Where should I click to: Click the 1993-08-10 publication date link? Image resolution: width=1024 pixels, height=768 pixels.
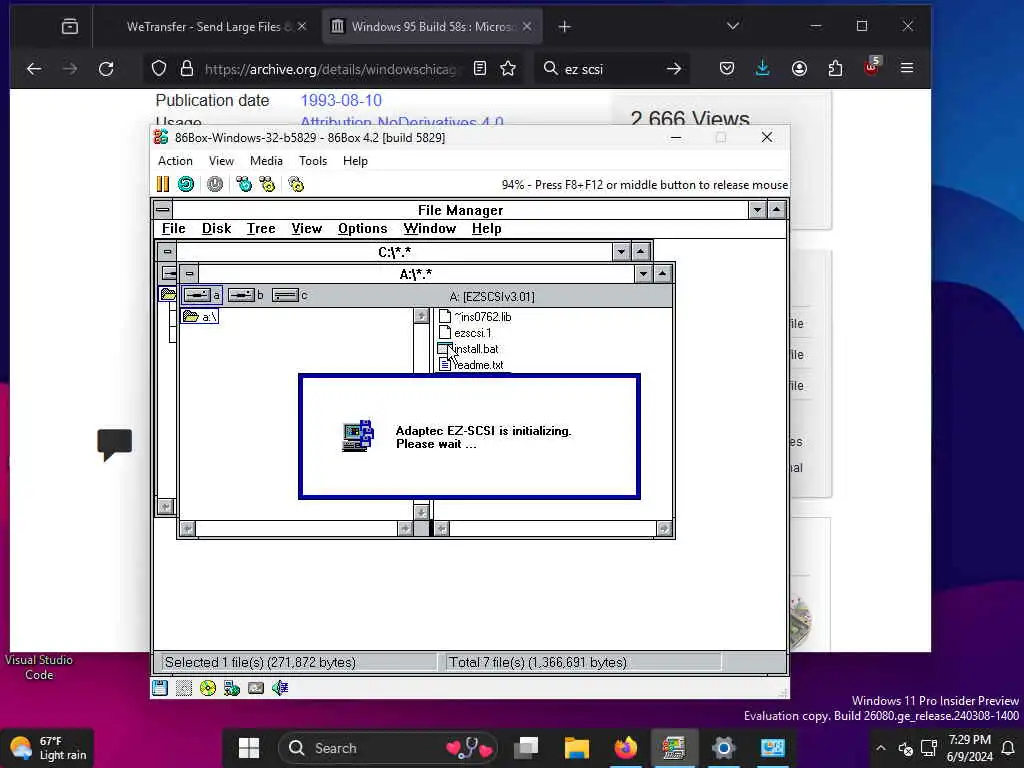(x=341, y=101)
